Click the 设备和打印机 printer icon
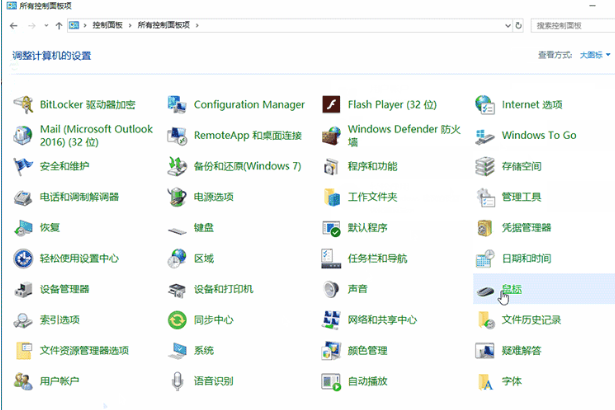Viewport: 615px width, 410px height. pyautogui.click(x=177, y=290)
